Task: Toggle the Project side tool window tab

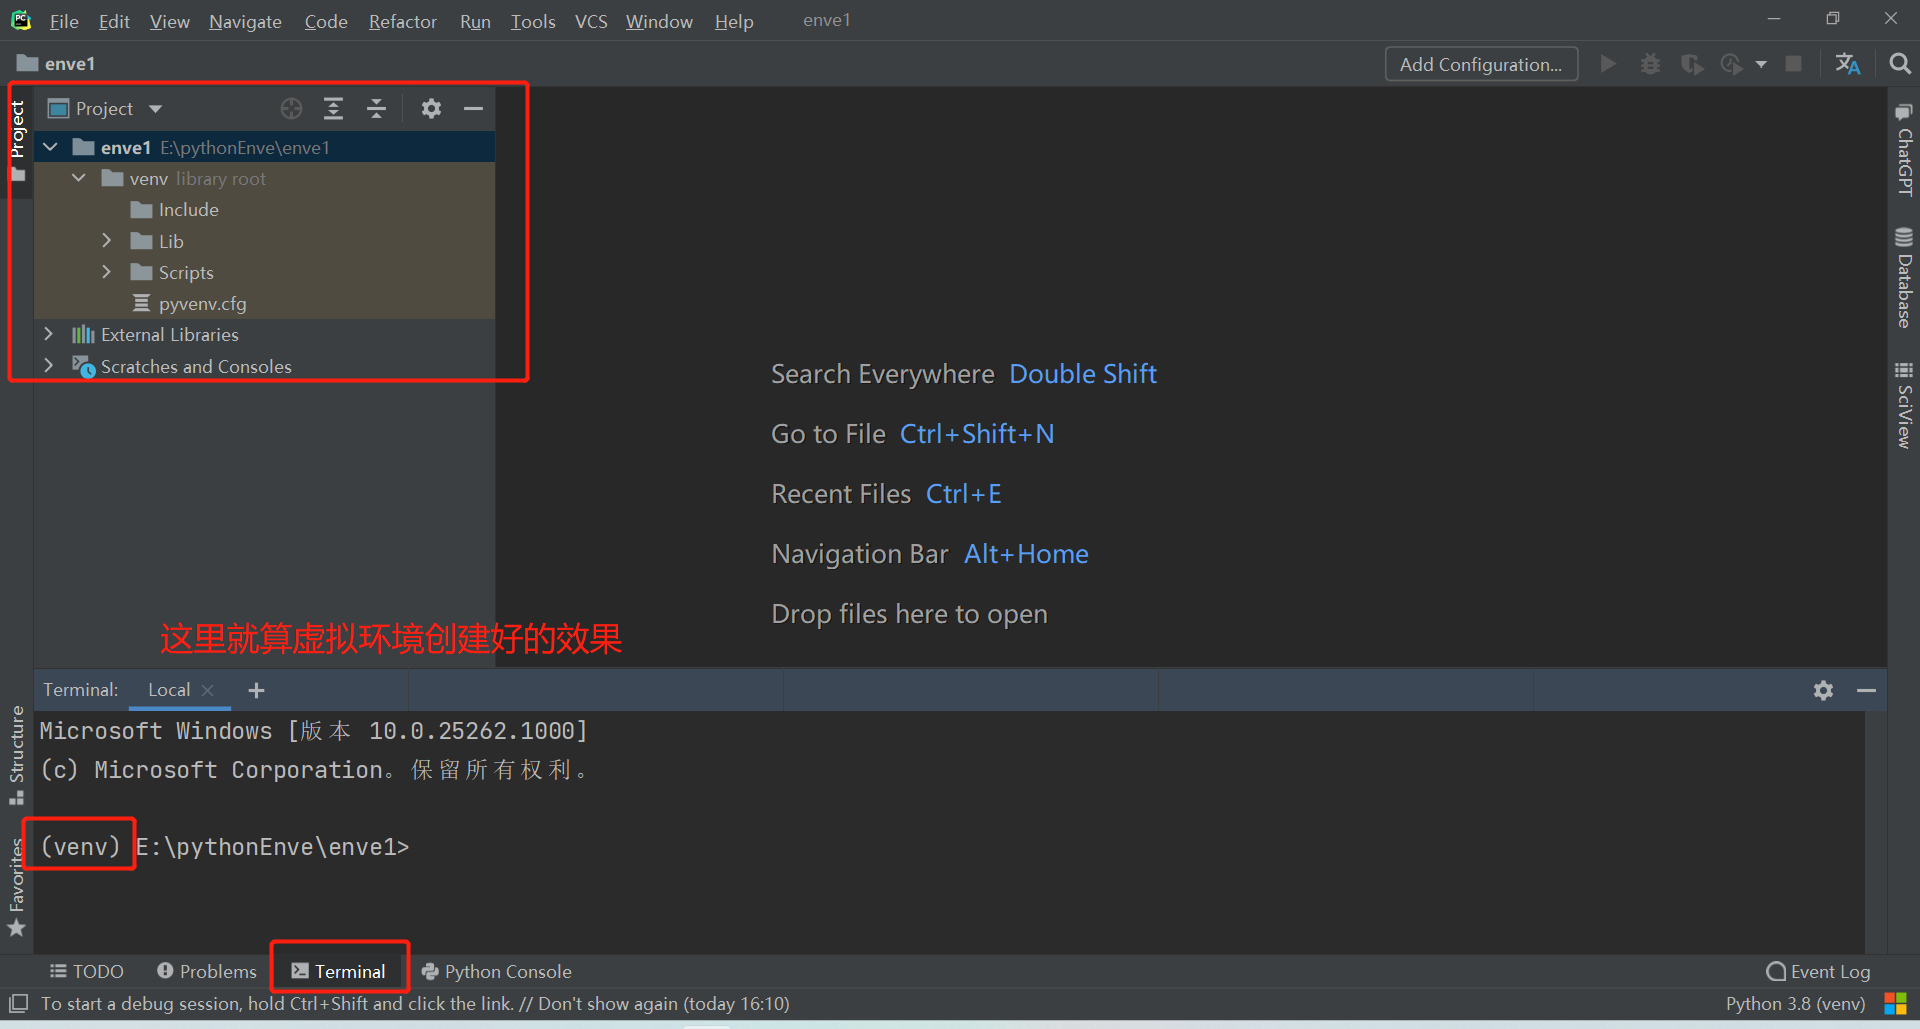Action: (x=17, y=140)
